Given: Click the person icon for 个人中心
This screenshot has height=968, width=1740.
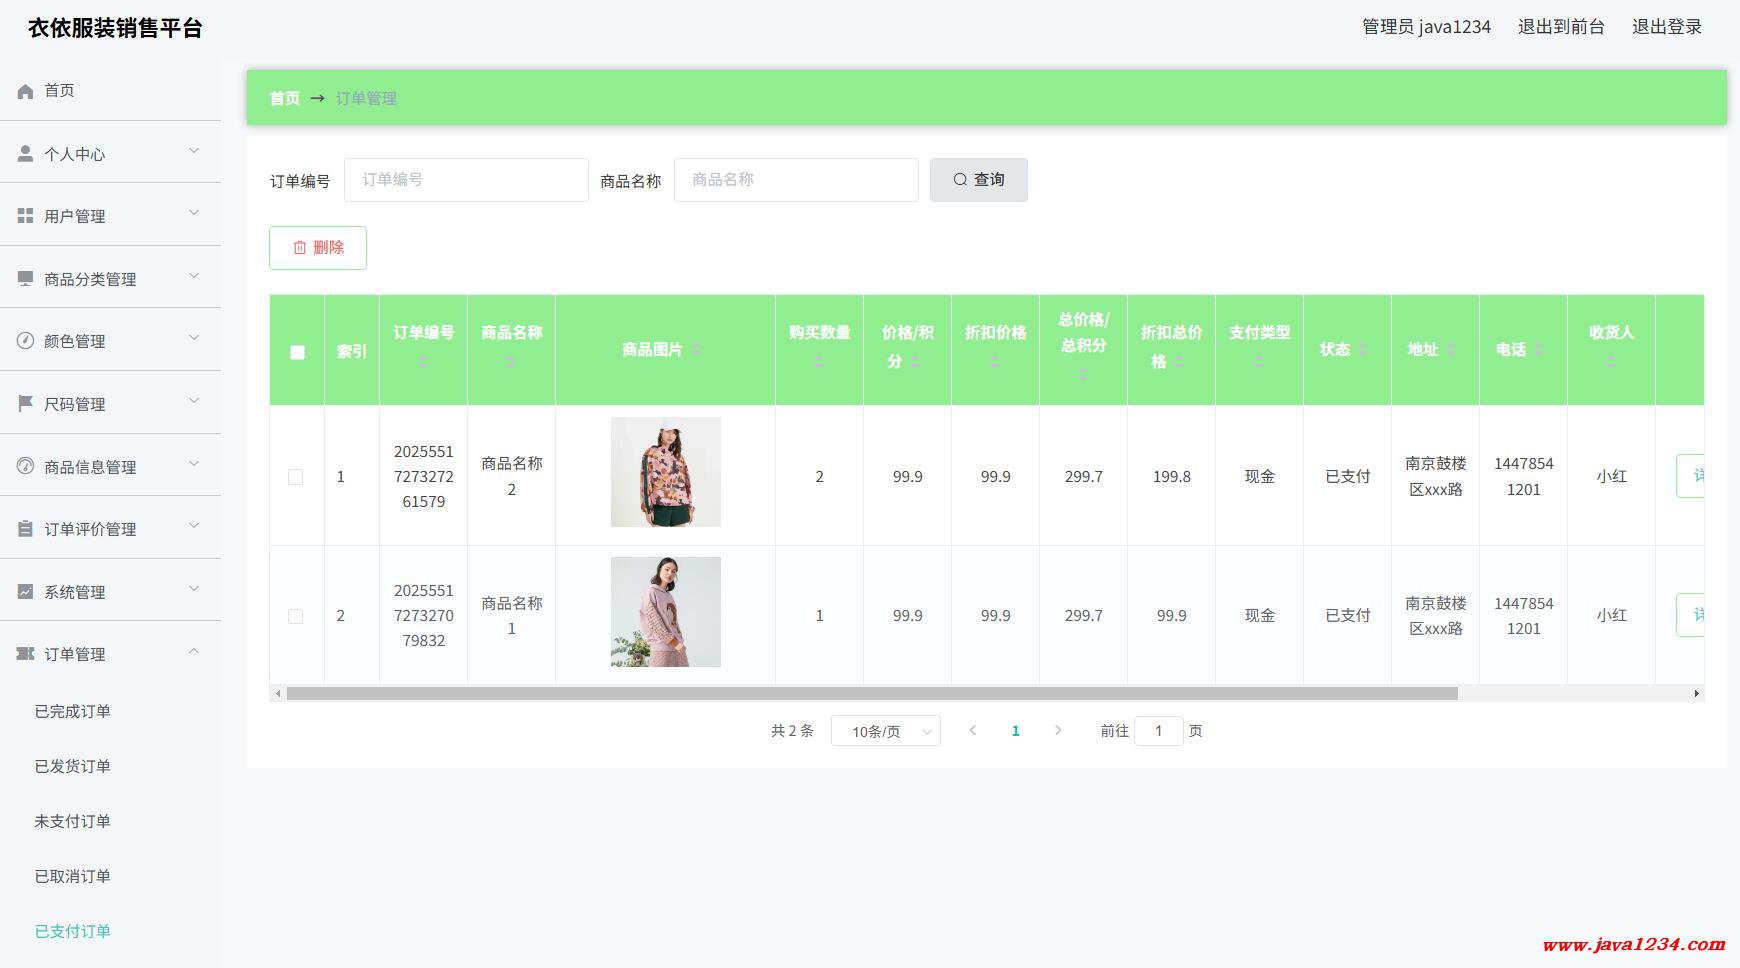Looking at the screenshot, I should [26, 154].
